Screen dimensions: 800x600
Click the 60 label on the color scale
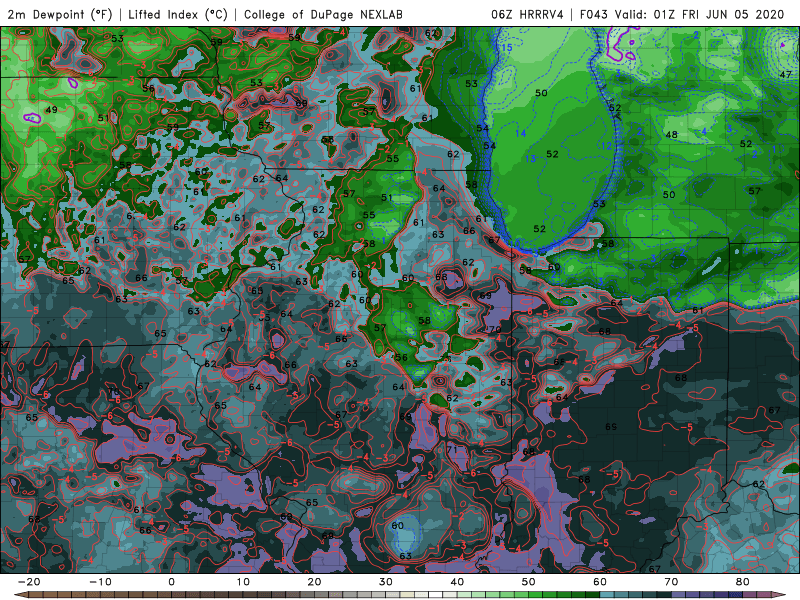(x=600, y=582)
